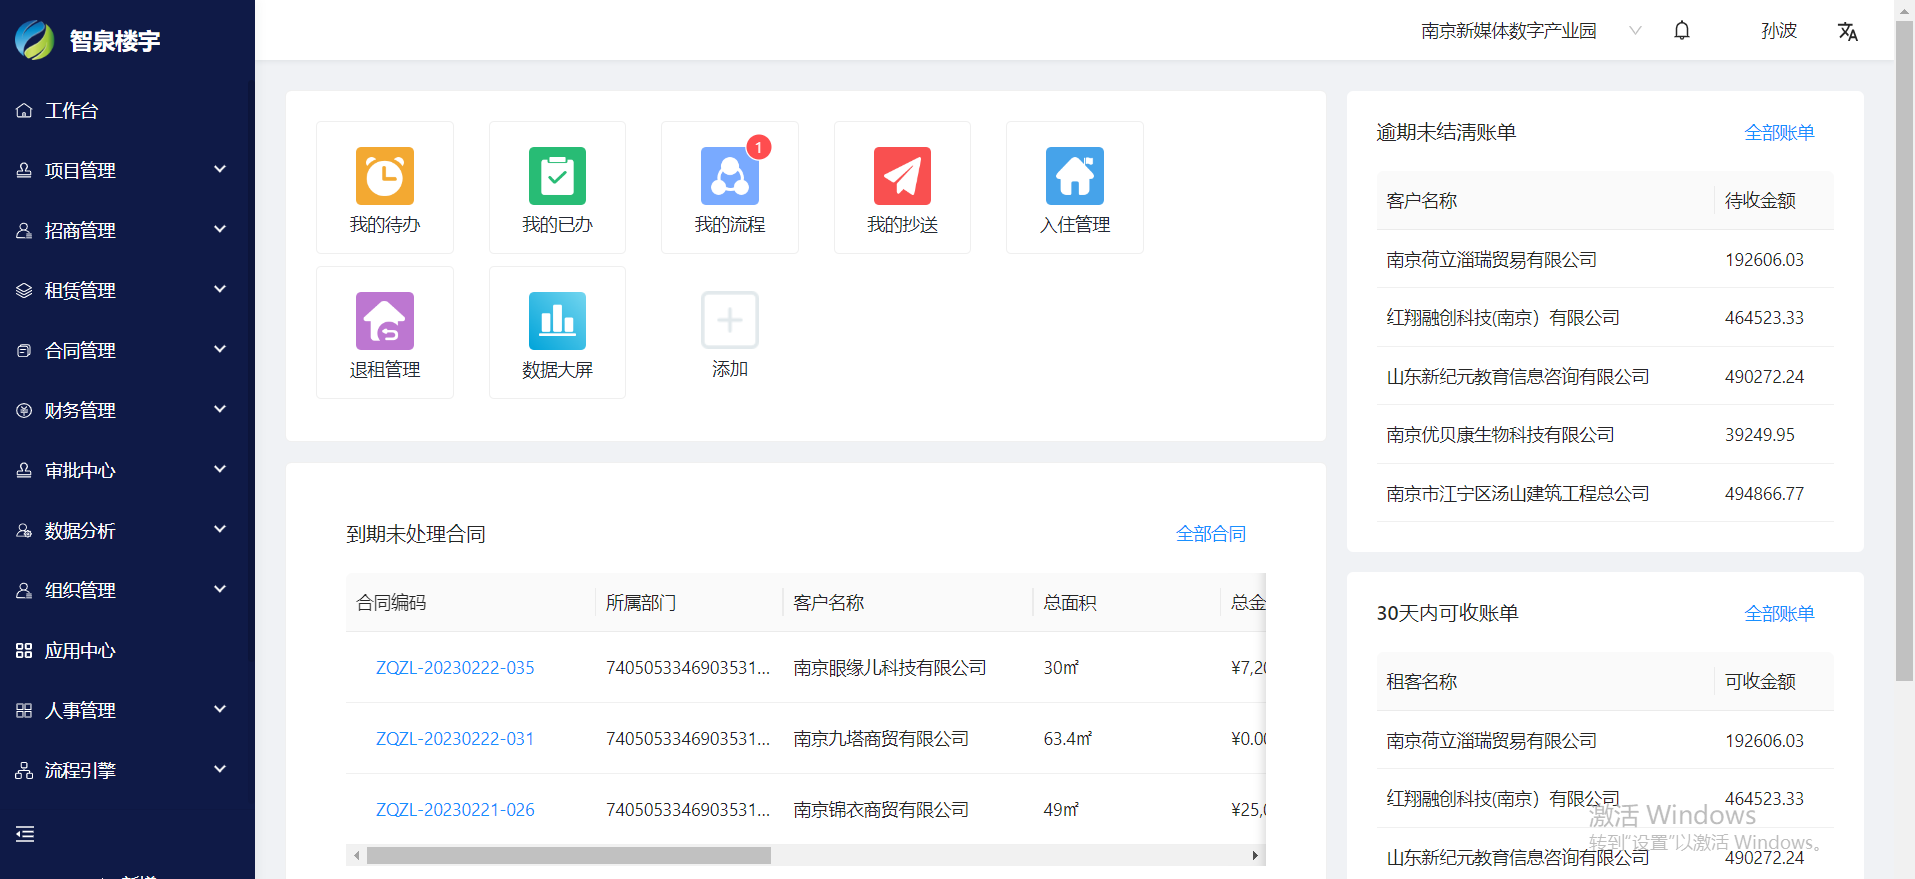Image resolution: width=1915 pixels, height=879 pixels.
Task: Click the 租赁管理 layers icon
Action: [24, 291]
